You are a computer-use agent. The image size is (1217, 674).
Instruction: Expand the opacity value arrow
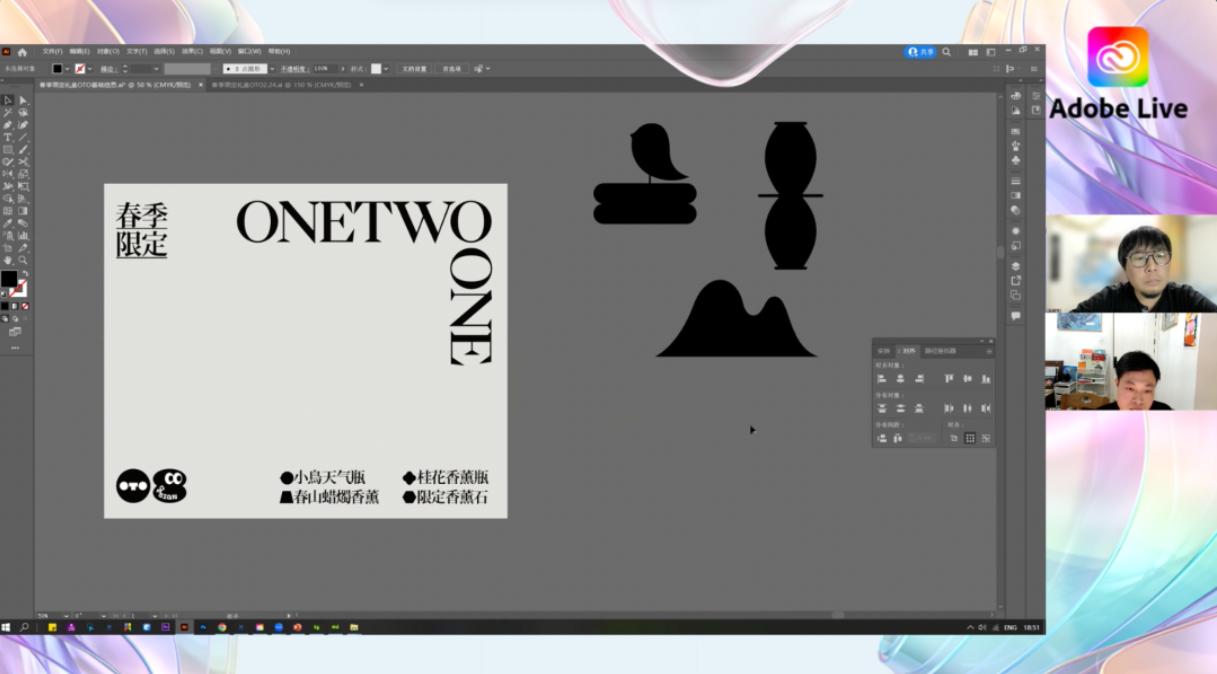click(x=342, y=69)
